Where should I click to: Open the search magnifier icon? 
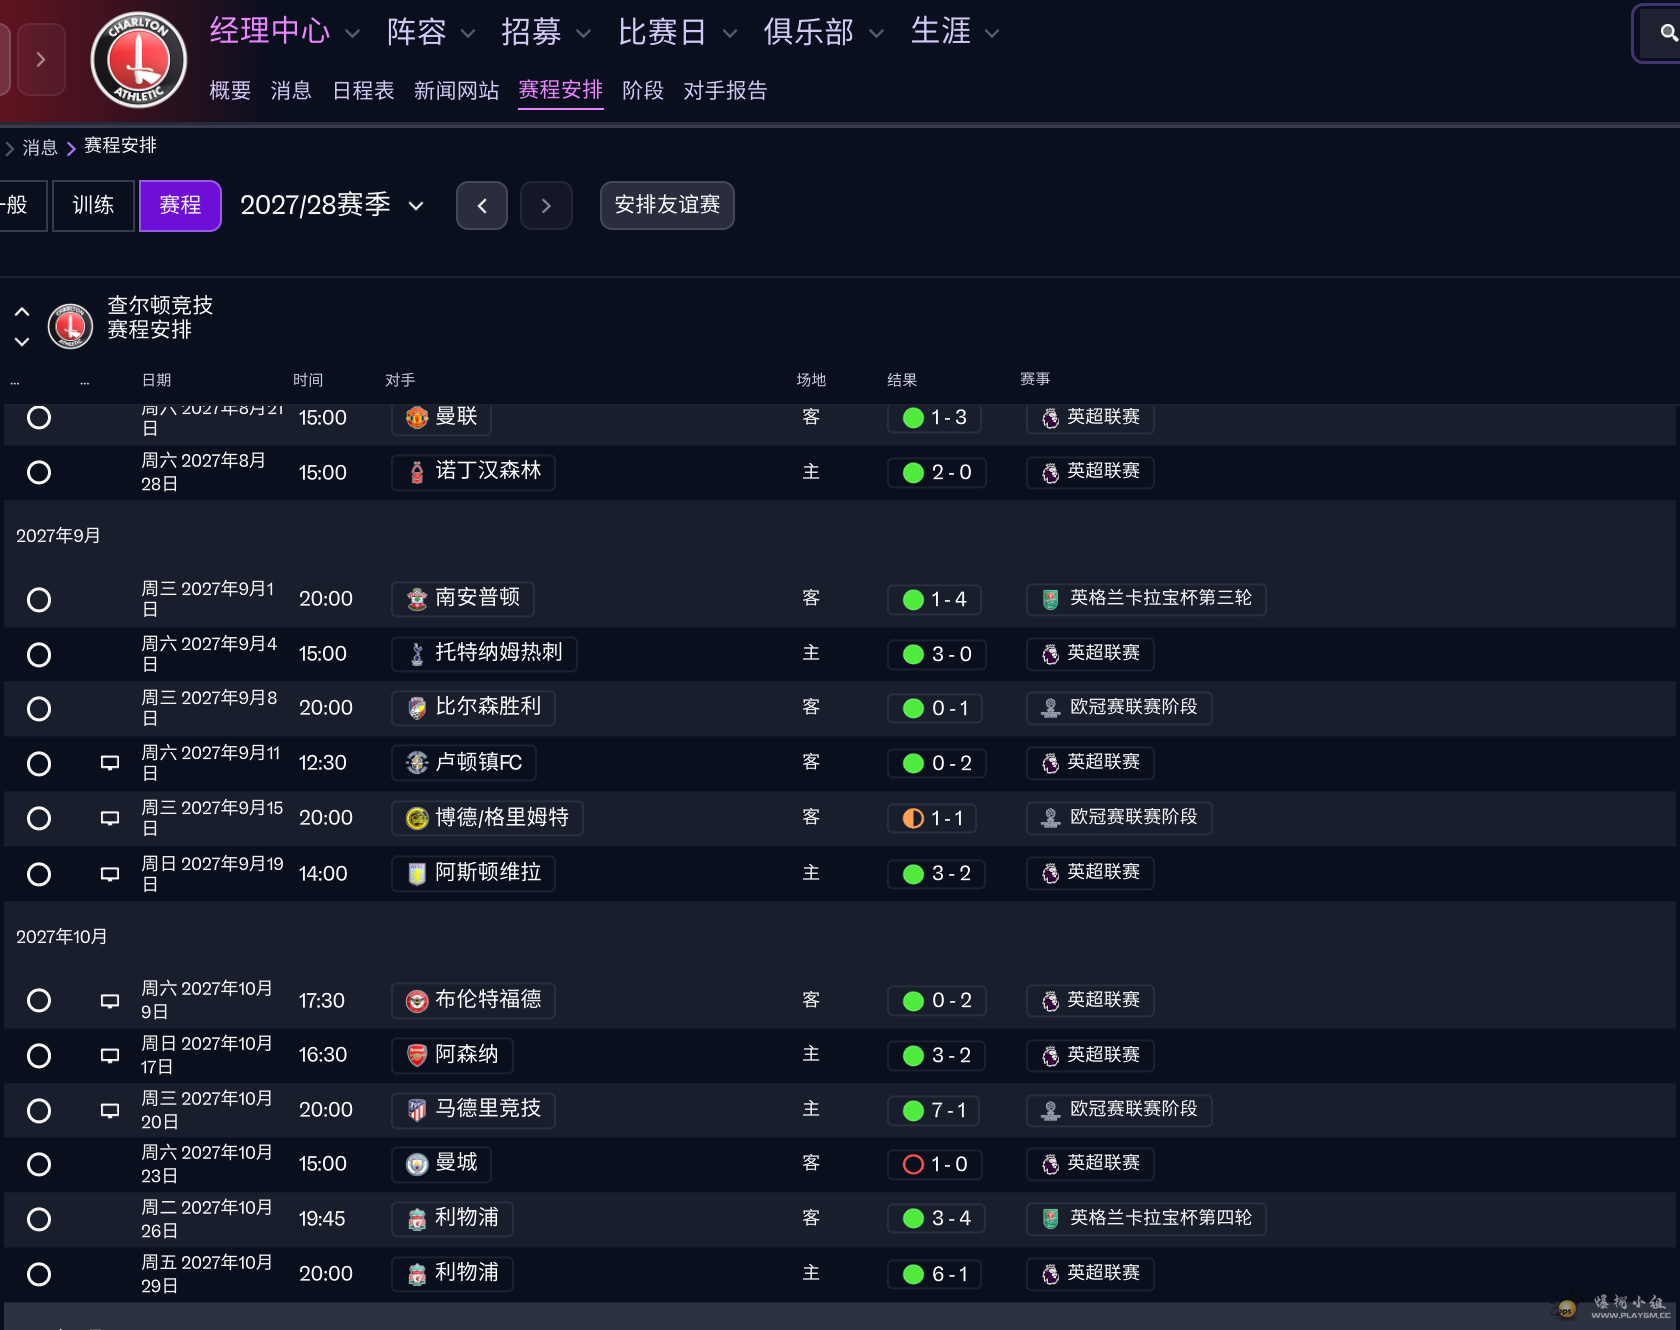pos(1668,33)
